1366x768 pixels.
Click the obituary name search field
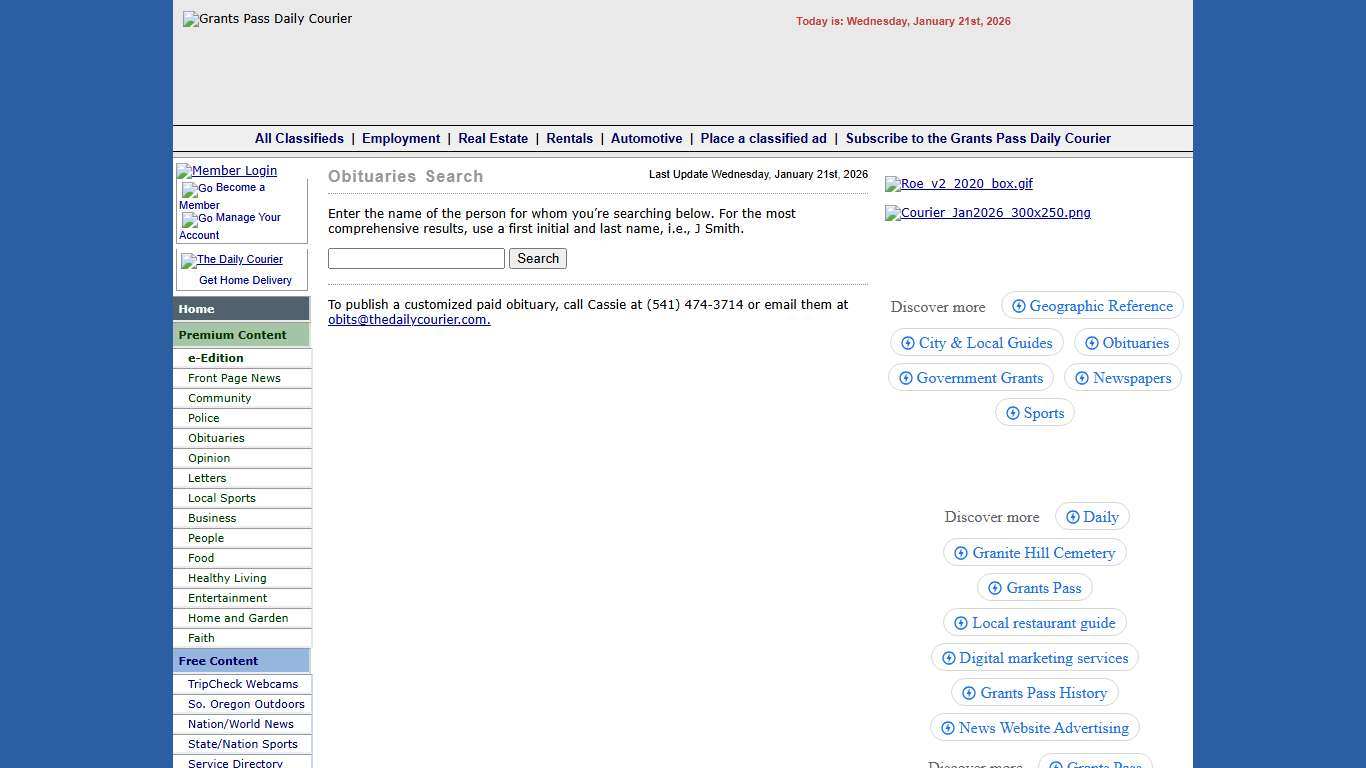coord(415,258)
